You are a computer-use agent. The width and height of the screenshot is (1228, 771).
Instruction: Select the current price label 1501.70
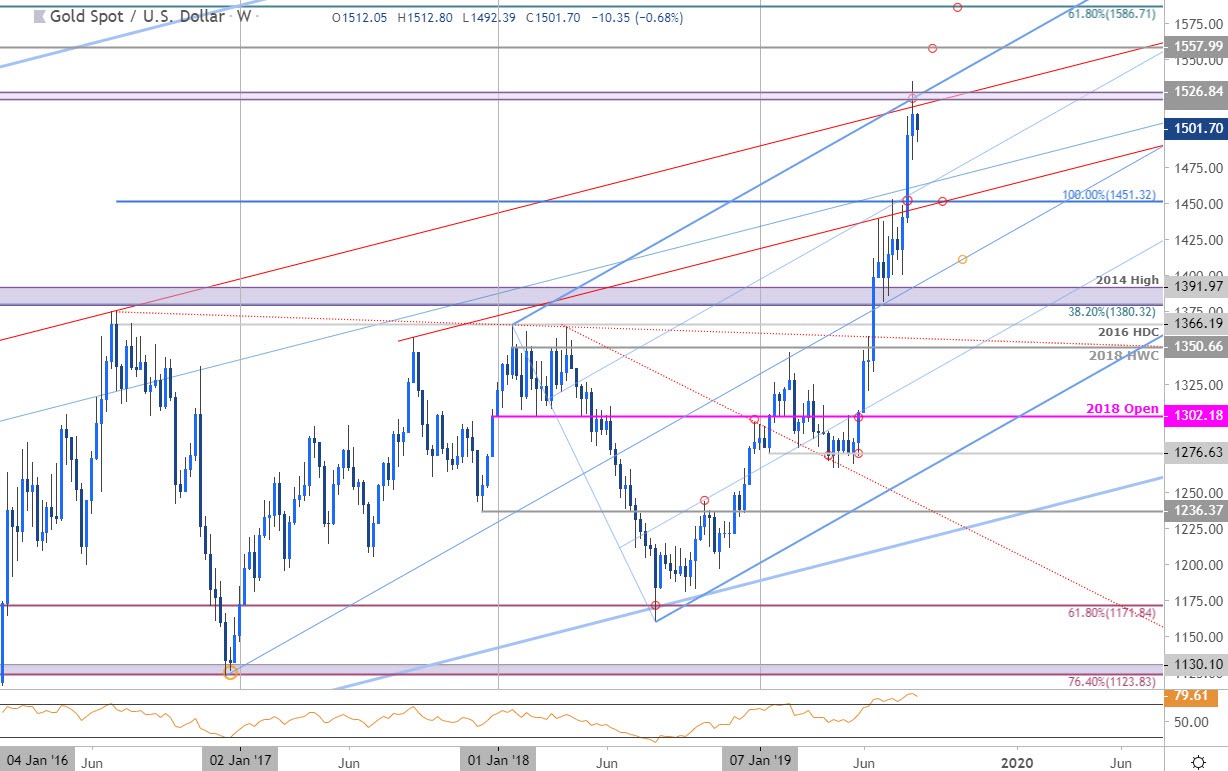point(1197,127)
